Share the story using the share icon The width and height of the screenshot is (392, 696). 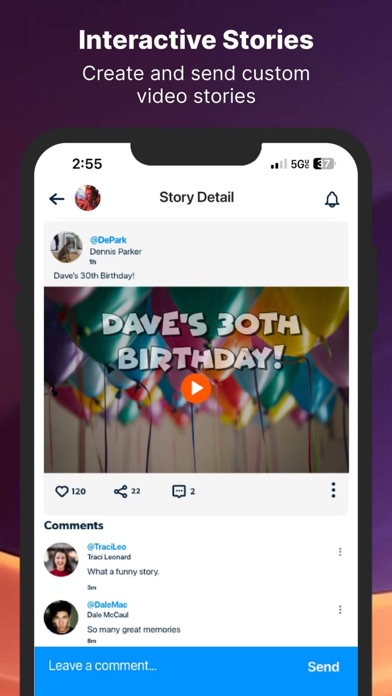(x=121, y=491)
